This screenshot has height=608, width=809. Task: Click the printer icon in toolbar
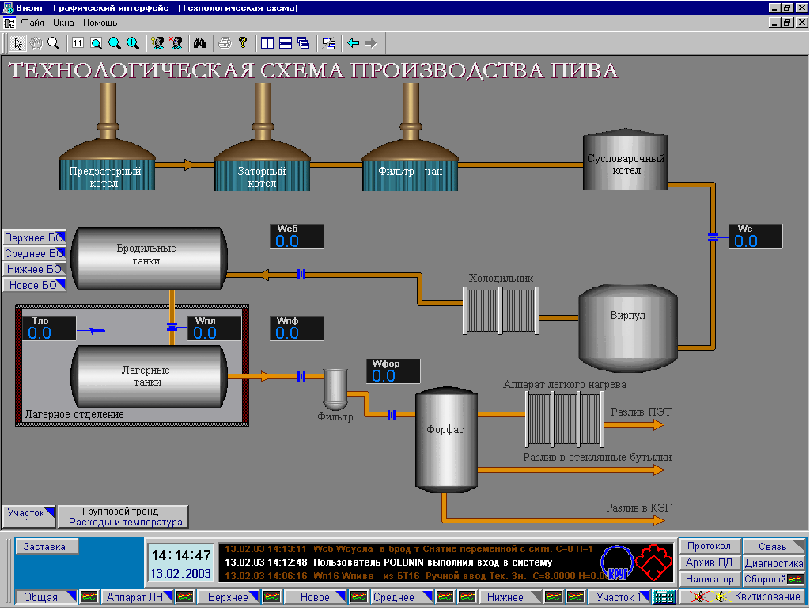225,43
